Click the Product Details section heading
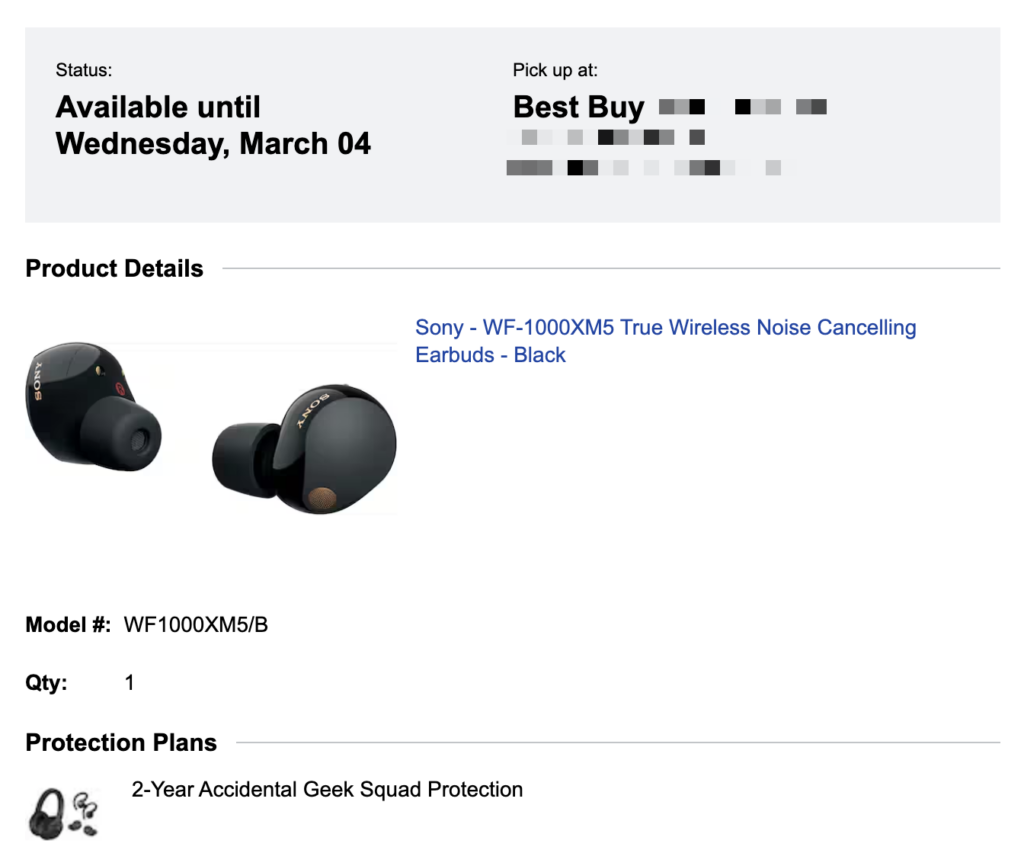Image resolution: width=1024 pixels, height=866 pixels. (x=114, y=269)
